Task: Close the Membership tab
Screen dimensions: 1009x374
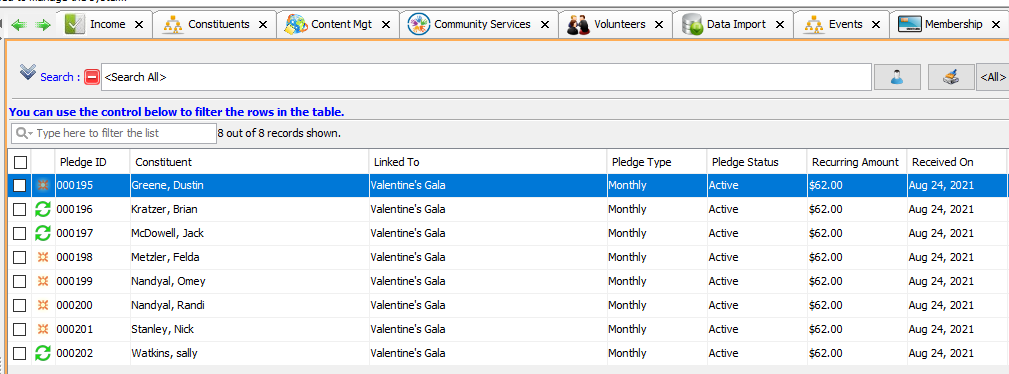Action: [x=996, y=24]
